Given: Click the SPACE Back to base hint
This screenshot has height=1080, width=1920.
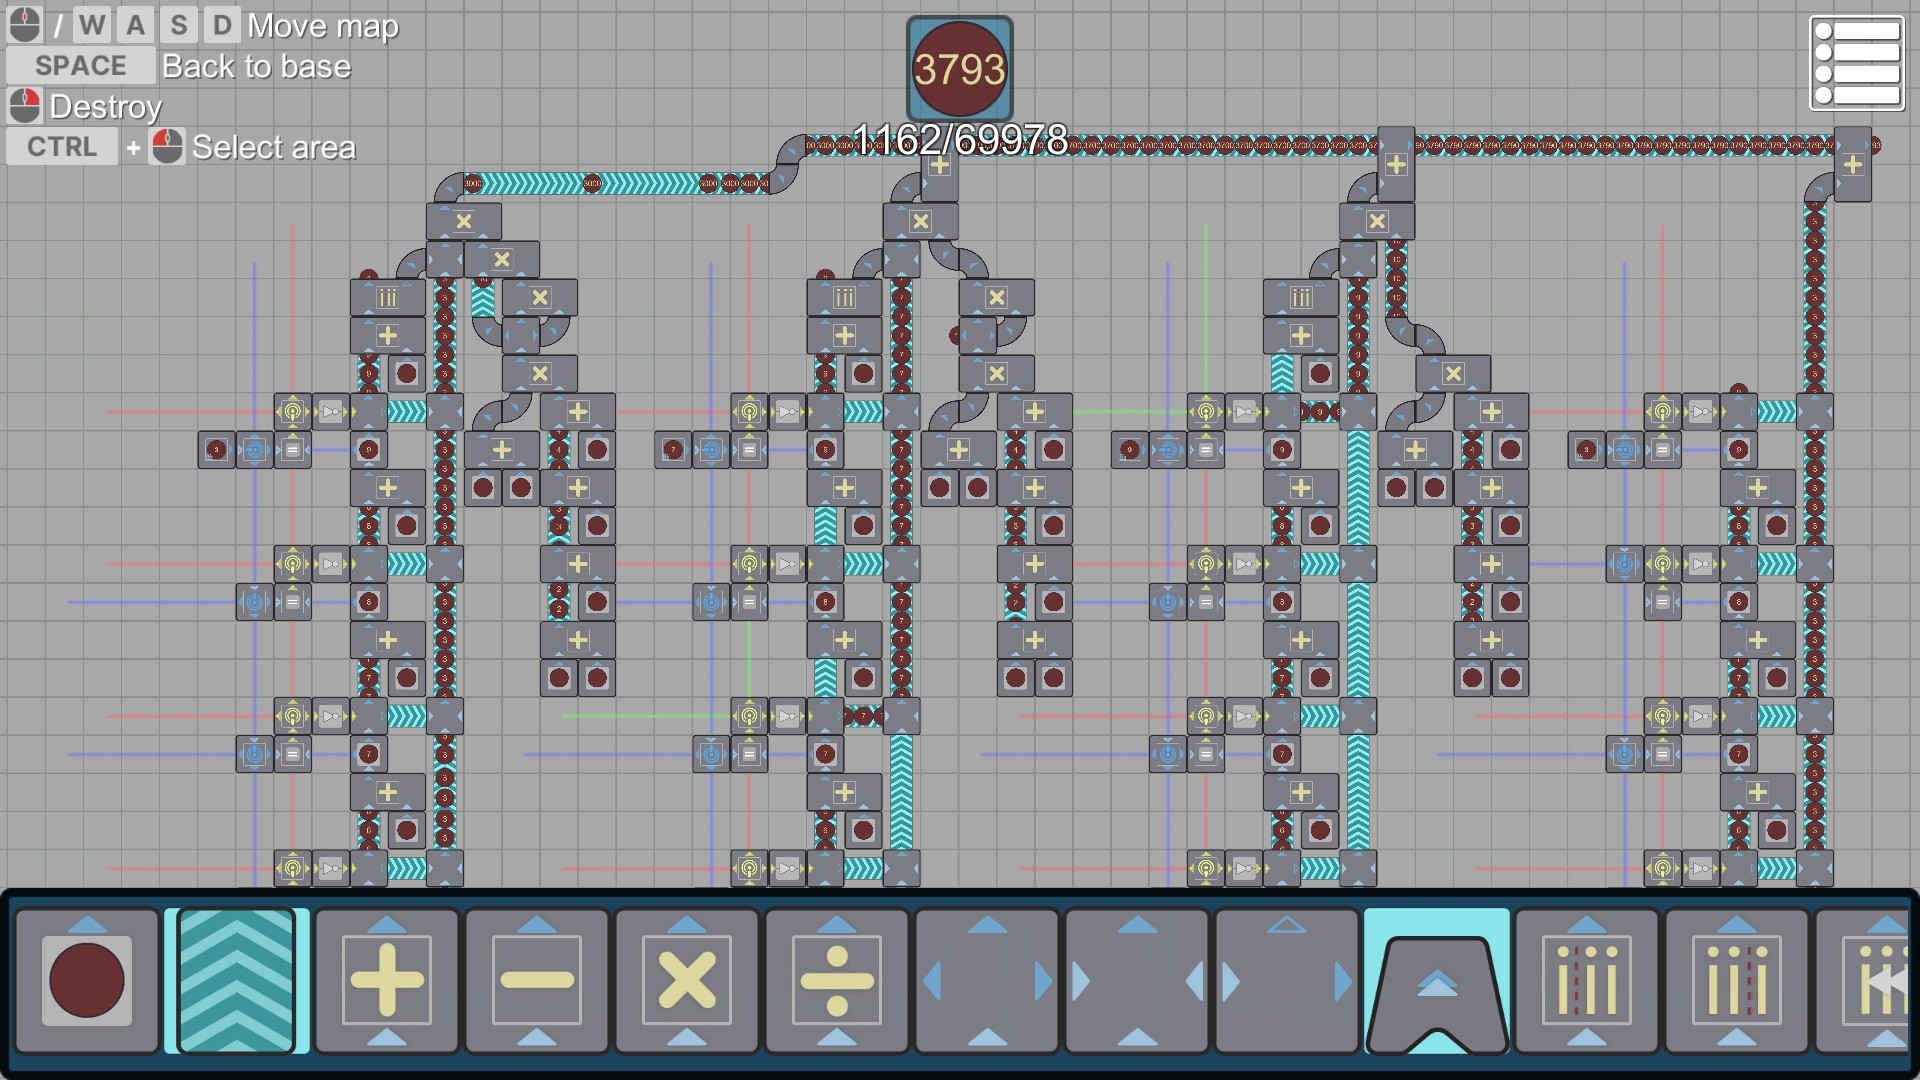Looking at the screenshot, I should tap(81, 66).
